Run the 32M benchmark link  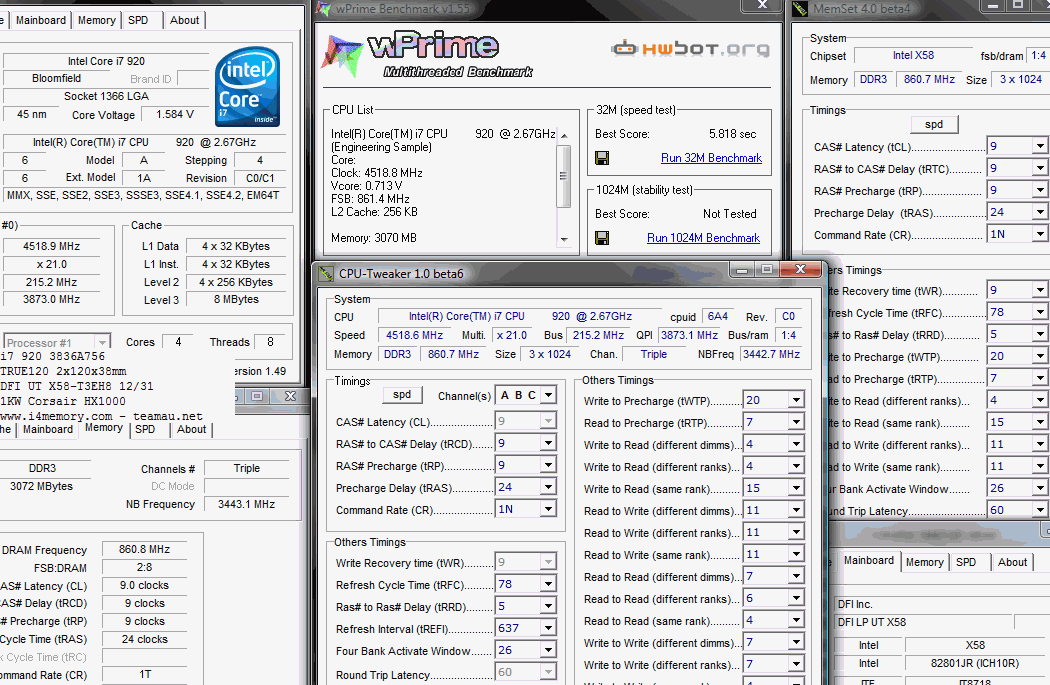pyautogui.click(x=711, y=158)
